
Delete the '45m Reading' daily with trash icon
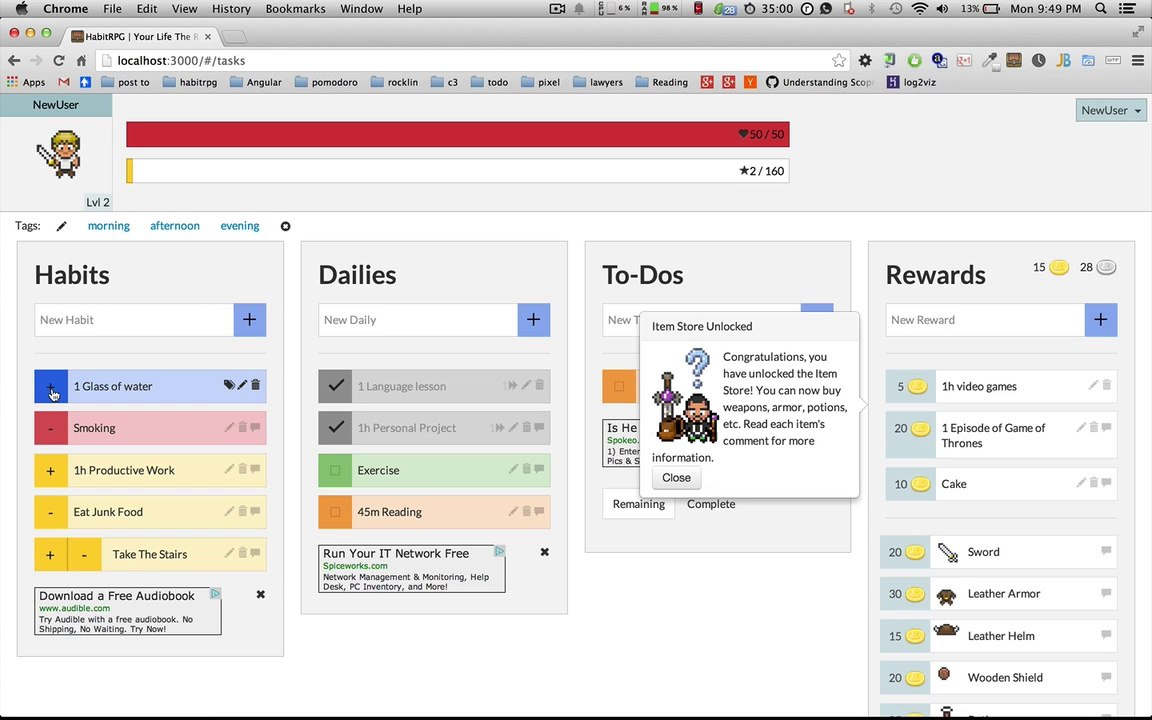point(527,511)
